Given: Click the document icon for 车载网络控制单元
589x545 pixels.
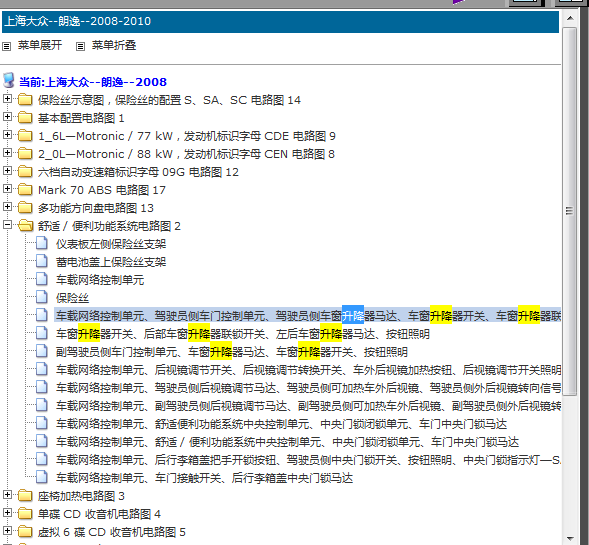Looking at the screenshot, I should [42, 279].
